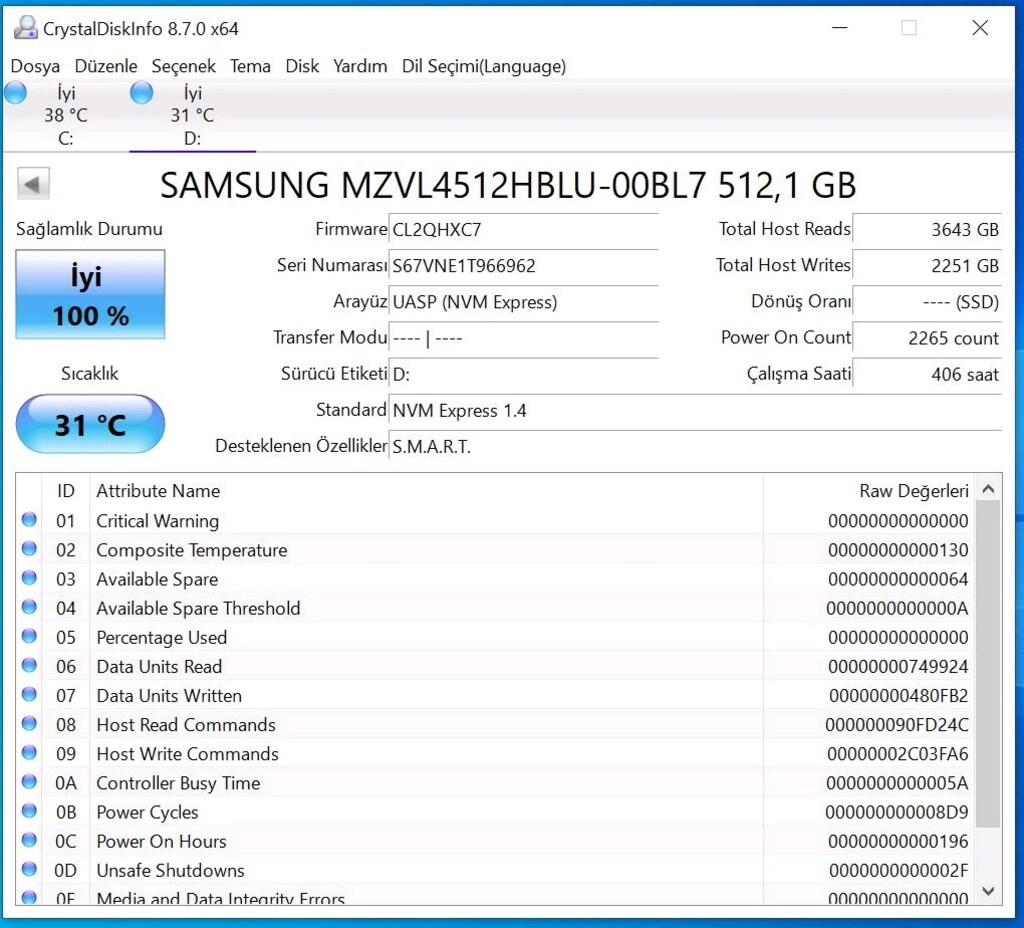1024x928 pixels.
Task: Click blue health orb above D: drive
Action: [141, 93]
